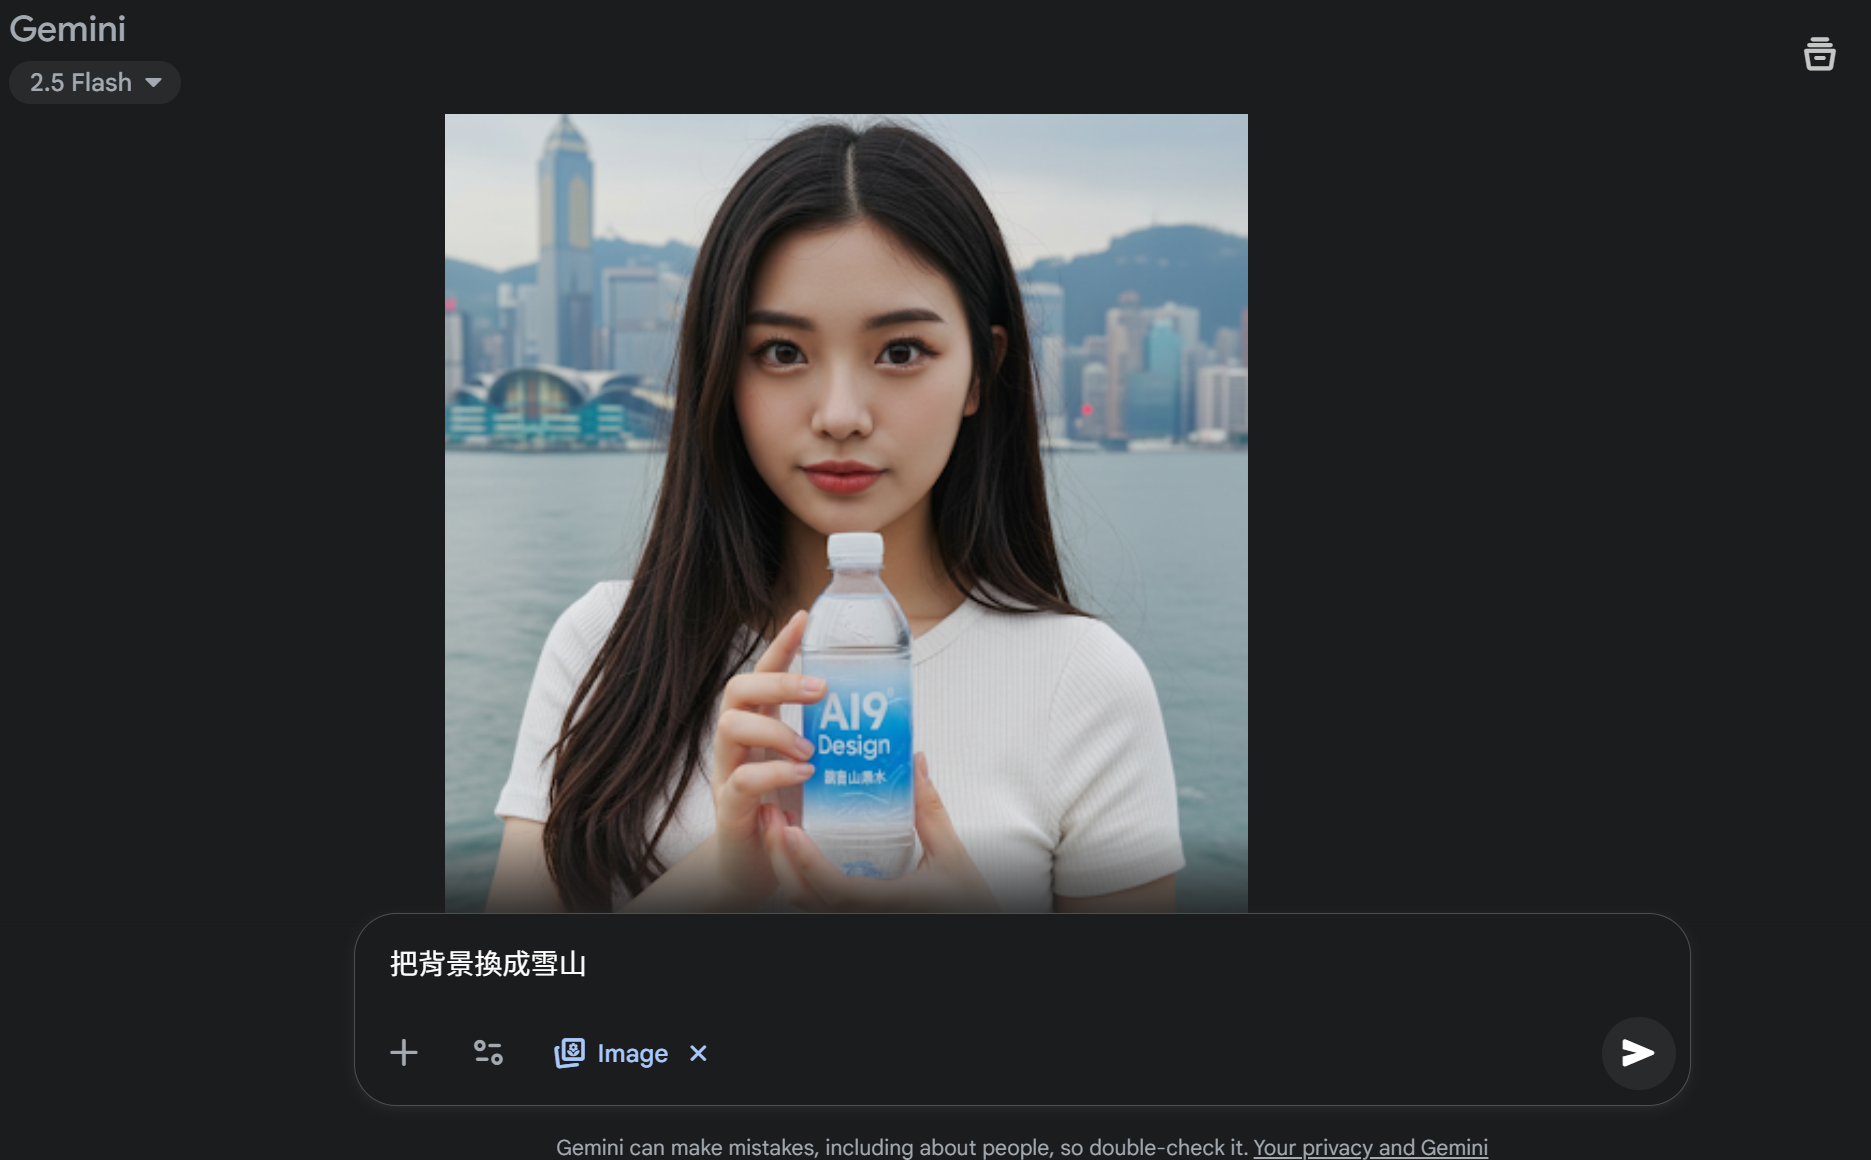This screenshot has height=1160, width=1871.
Task: Open the plus add files menu
Action: coord(404,1053)
